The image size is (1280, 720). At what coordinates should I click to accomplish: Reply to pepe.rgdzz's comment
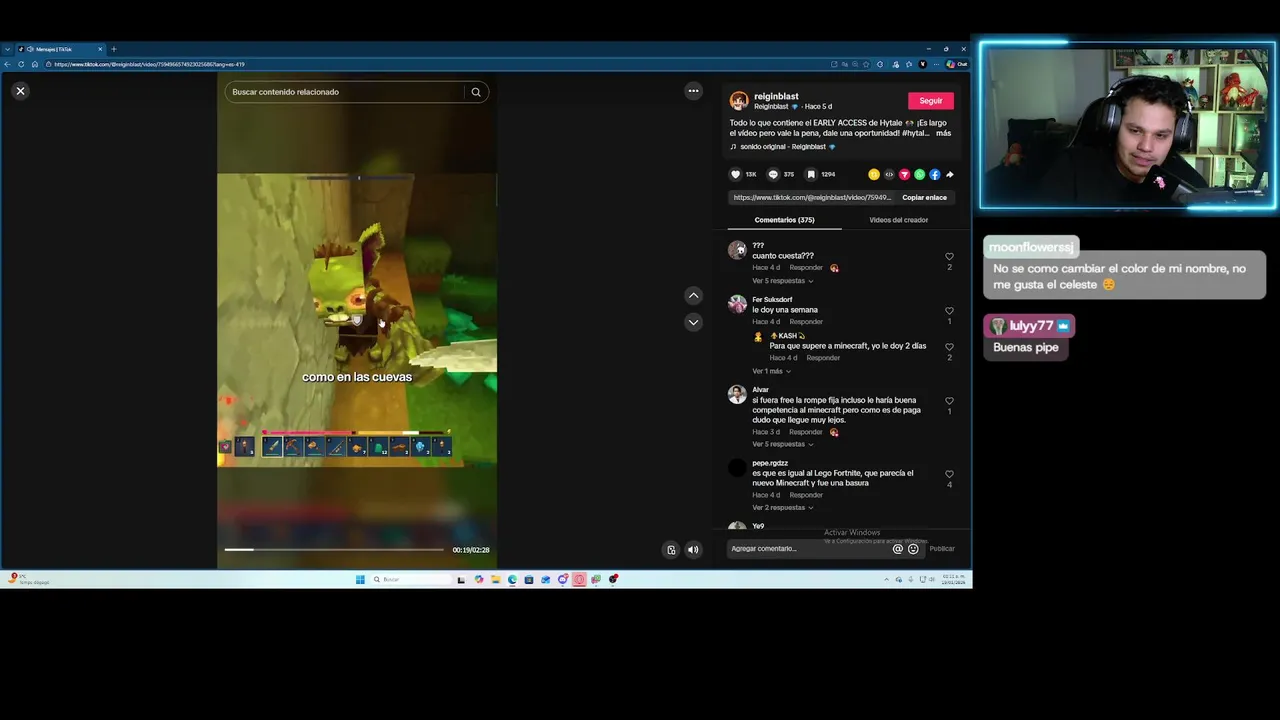806,495
